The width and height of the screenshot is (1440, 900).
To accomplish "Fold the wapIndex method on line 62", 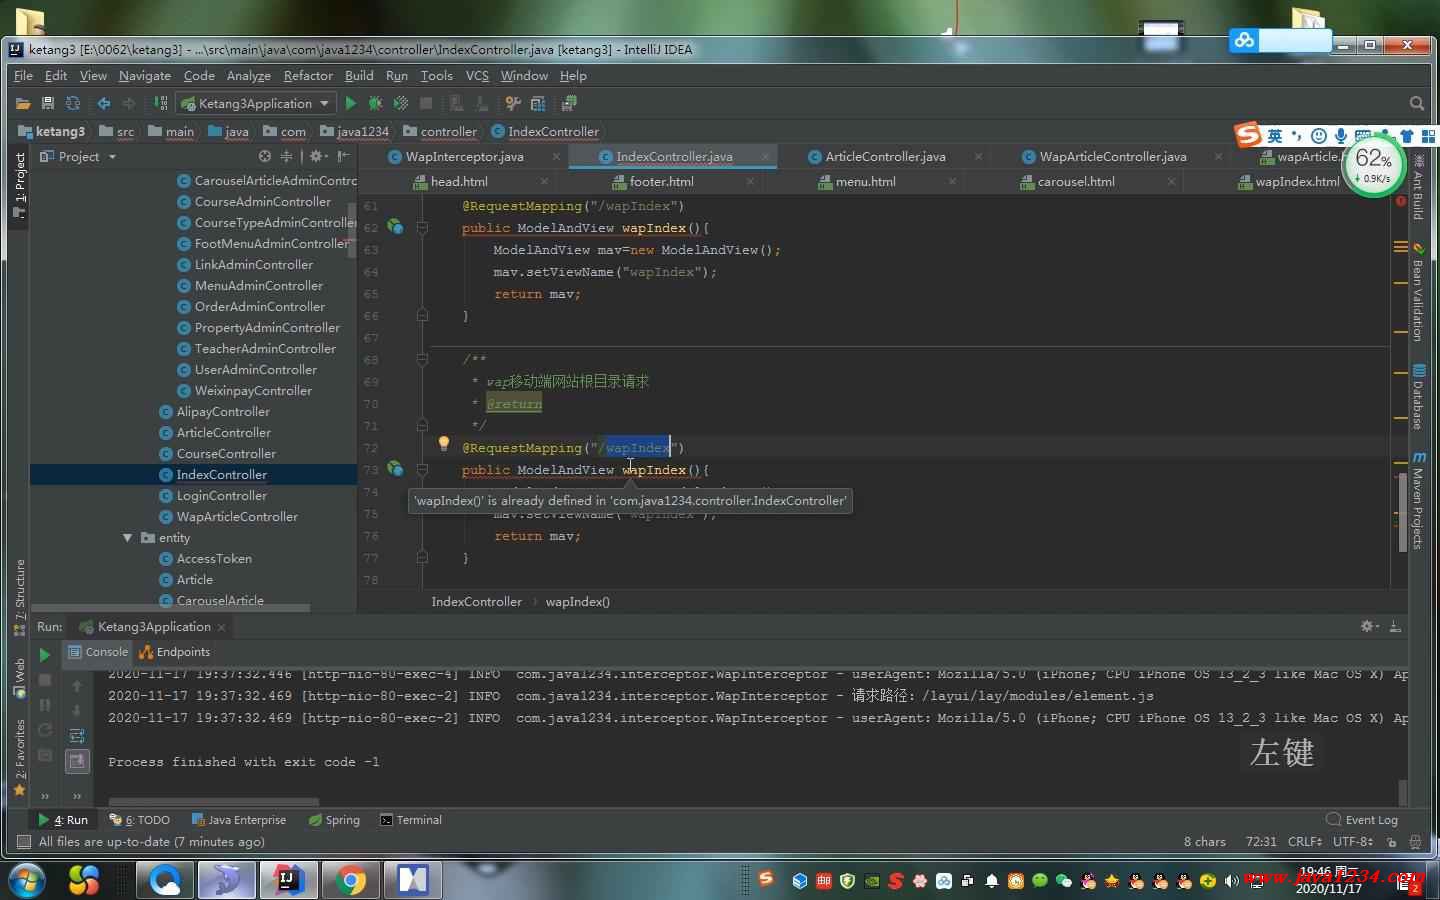I will (422, 228).
